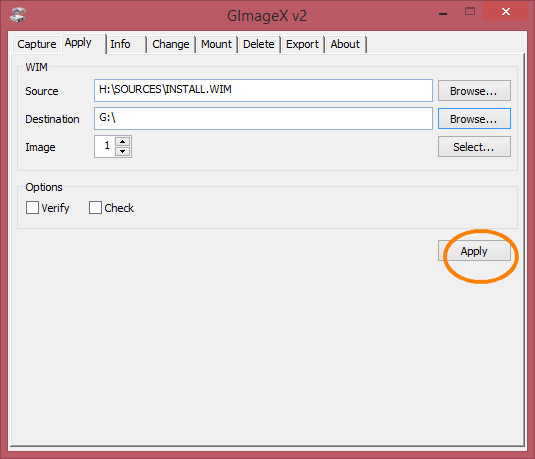Click the Source path input field
535x459 pixels.
[x=263, y=90]
